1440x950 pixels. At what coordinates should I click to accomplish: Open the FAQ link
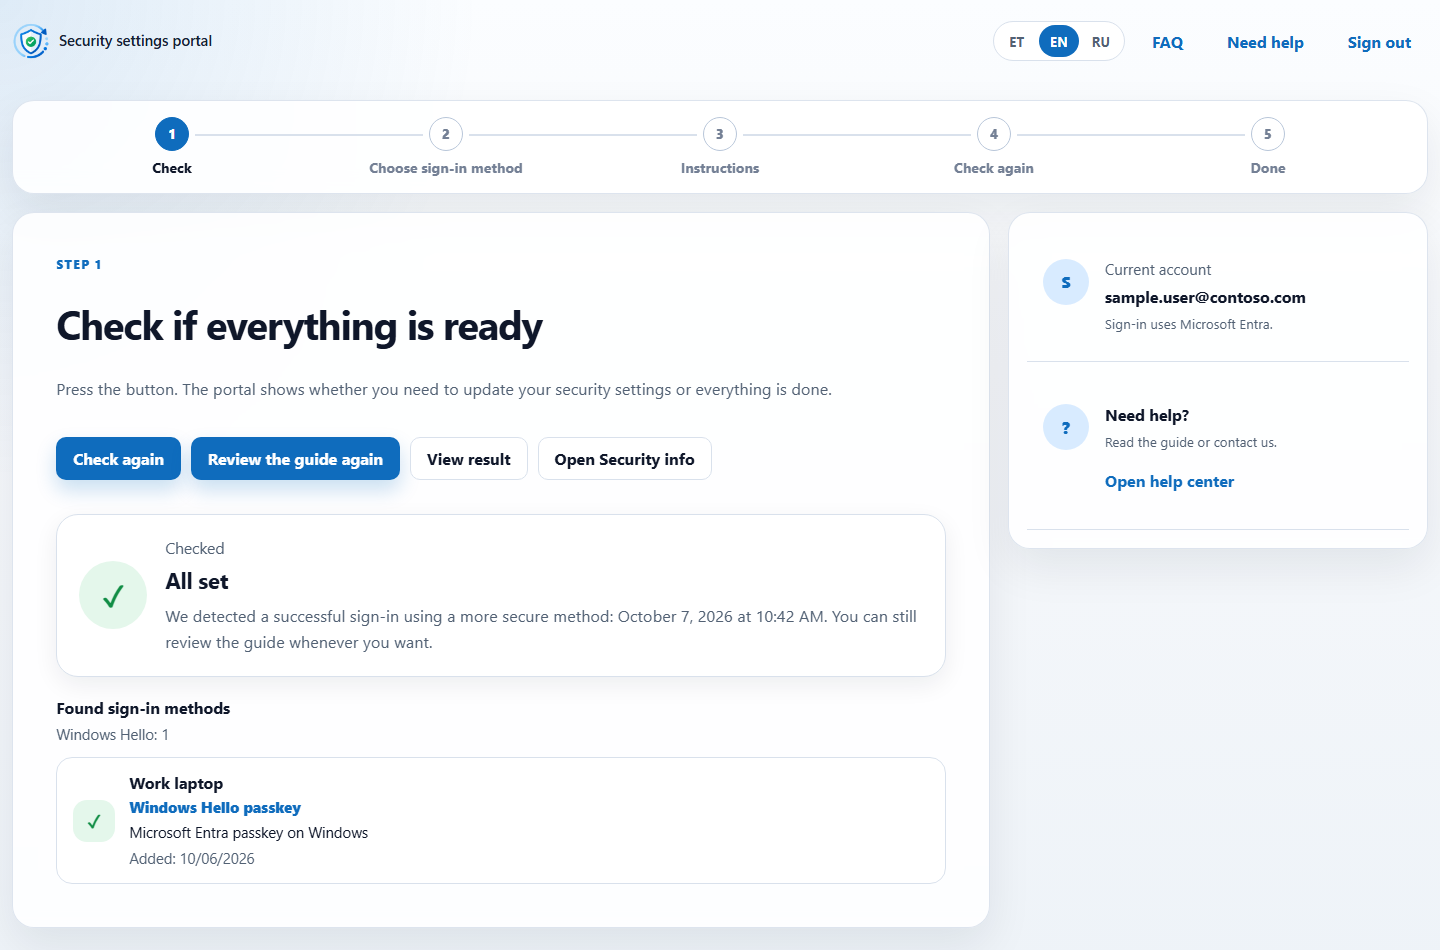click(1168, 42)
